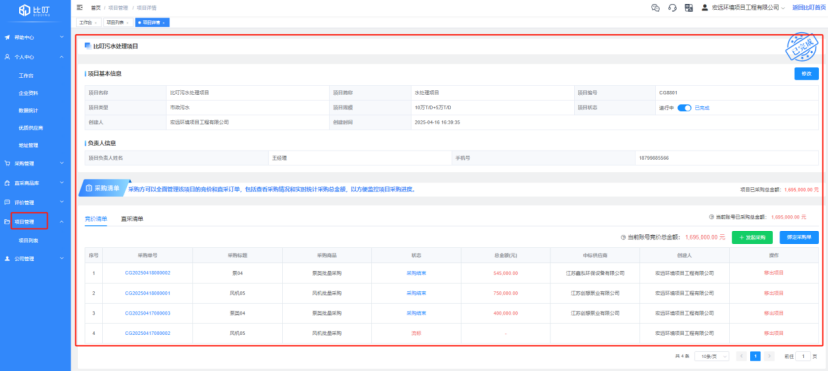Click the 比叮 logo in sidebar
829x372 pixels.
click(x=35, y=10)
